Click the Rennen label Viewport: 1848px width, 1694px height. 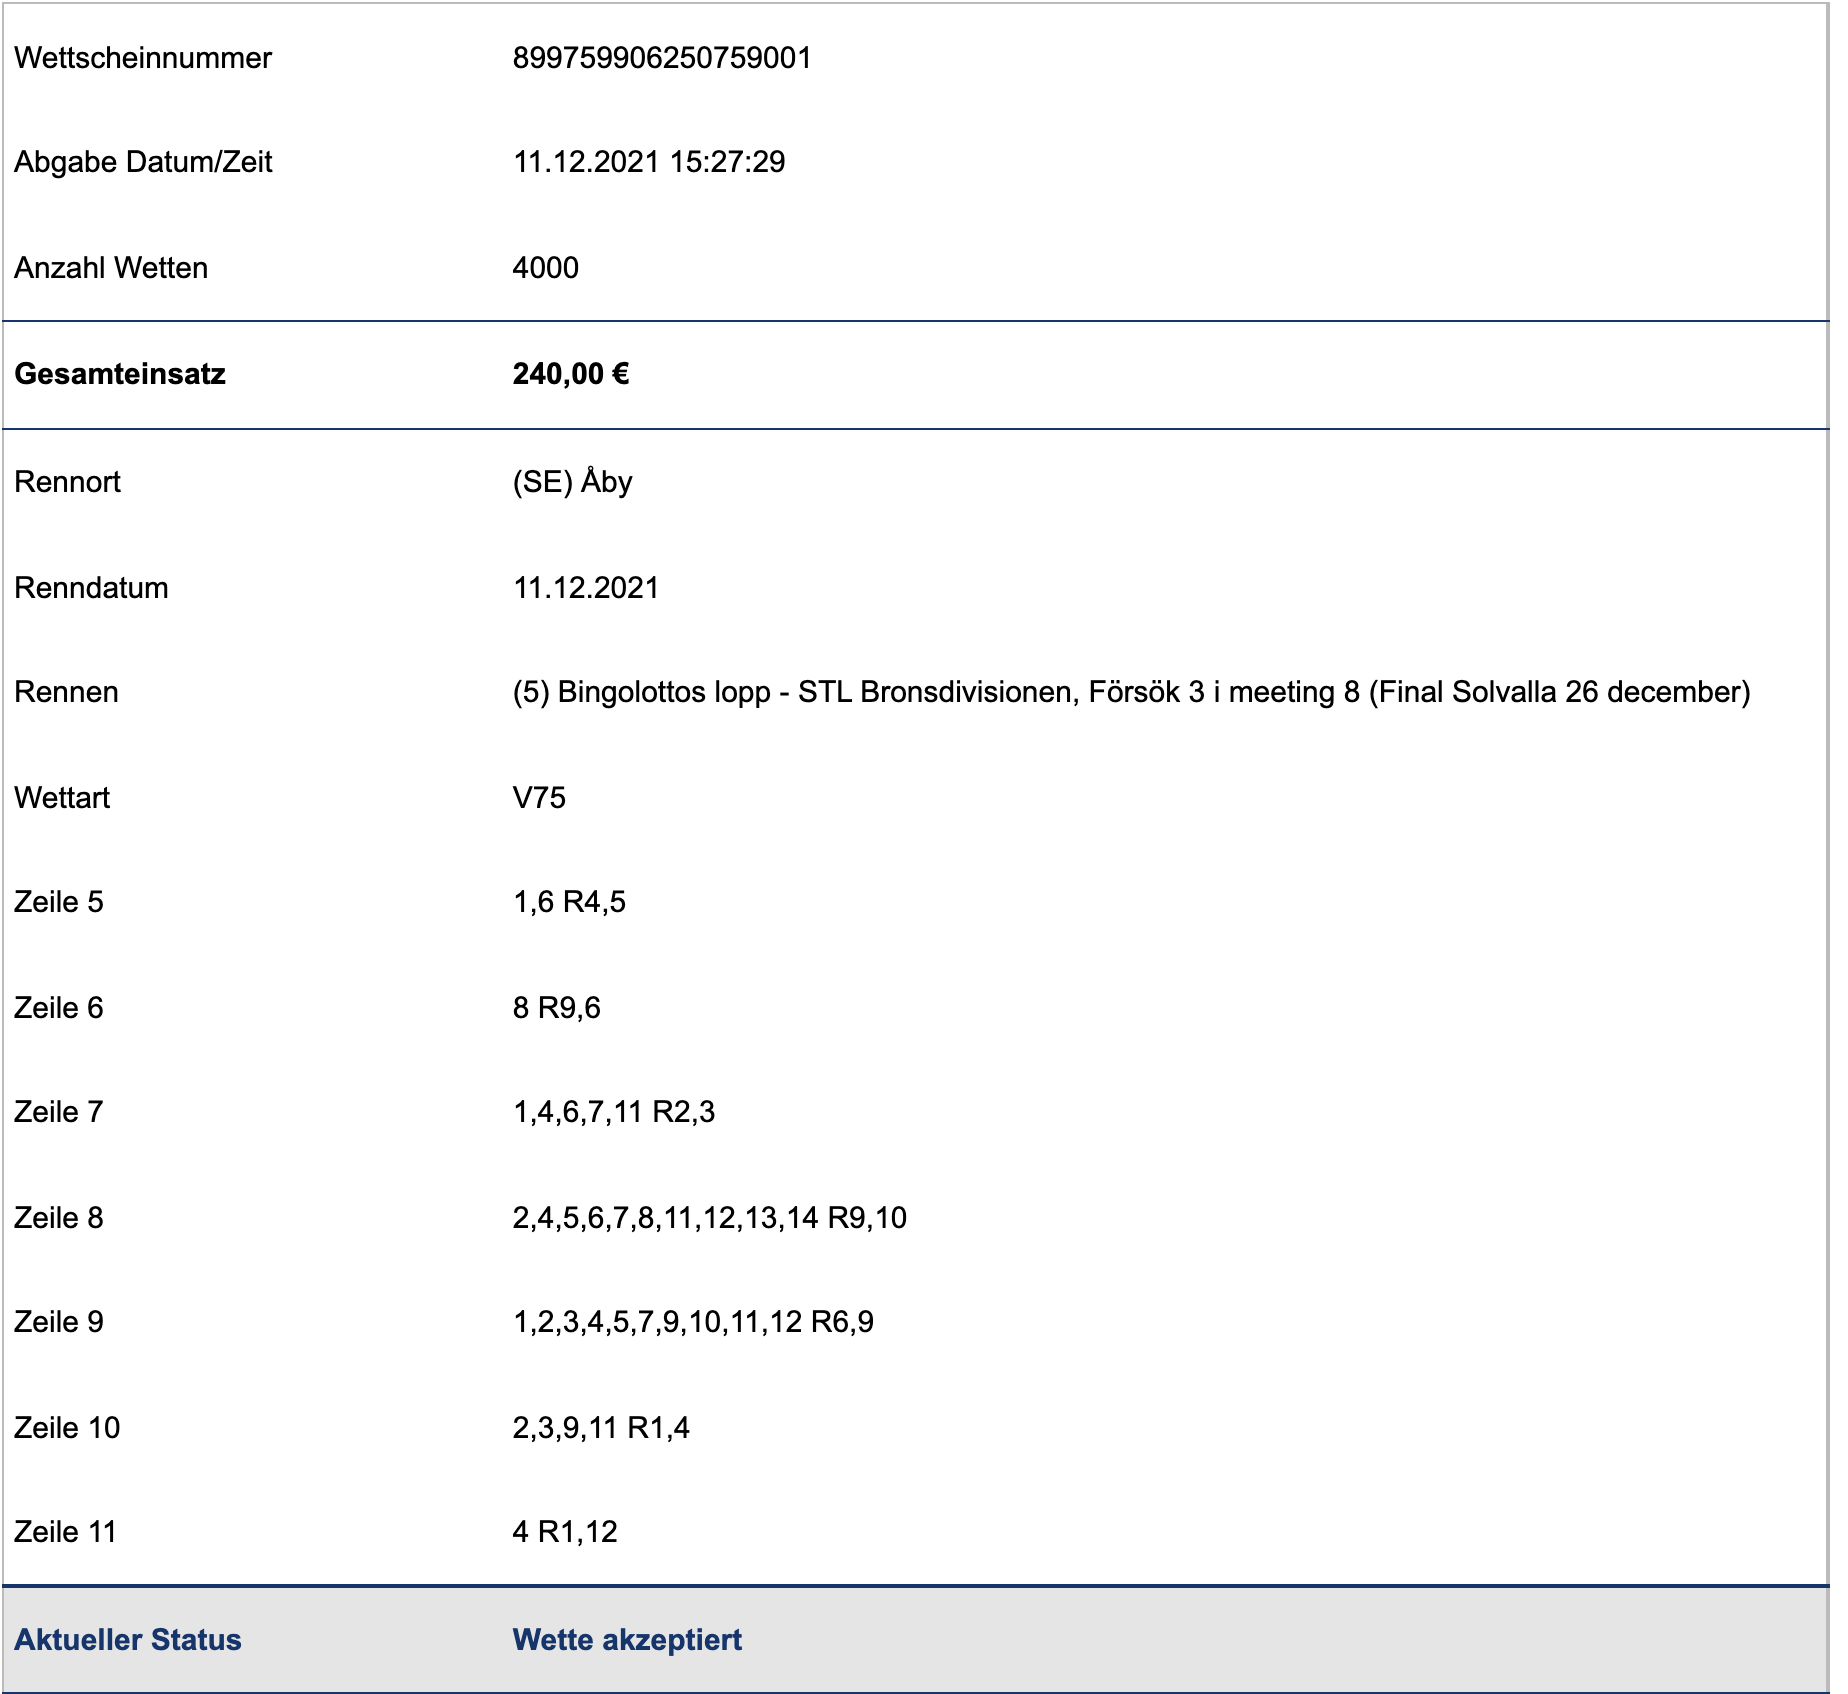(66, 692)
